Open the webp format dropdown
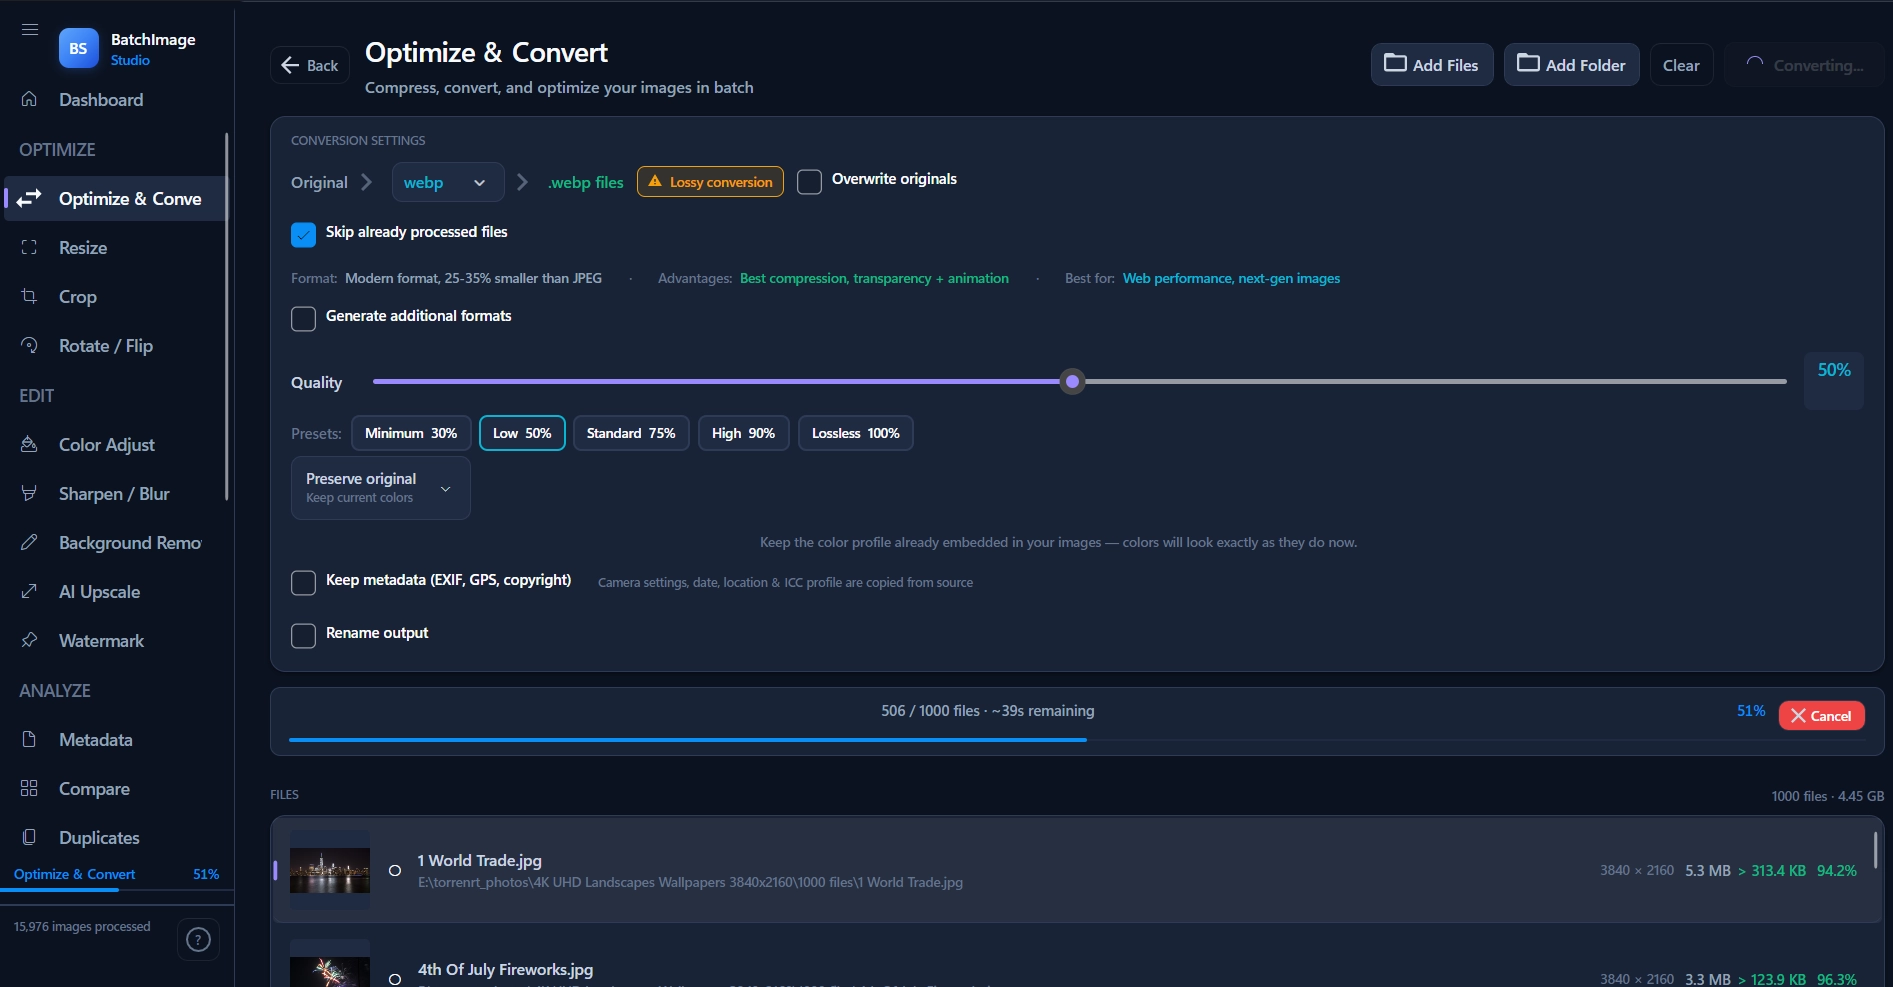Image resolution: width=1893 pixels, height=987 pixels. click(x=447, y=182)
